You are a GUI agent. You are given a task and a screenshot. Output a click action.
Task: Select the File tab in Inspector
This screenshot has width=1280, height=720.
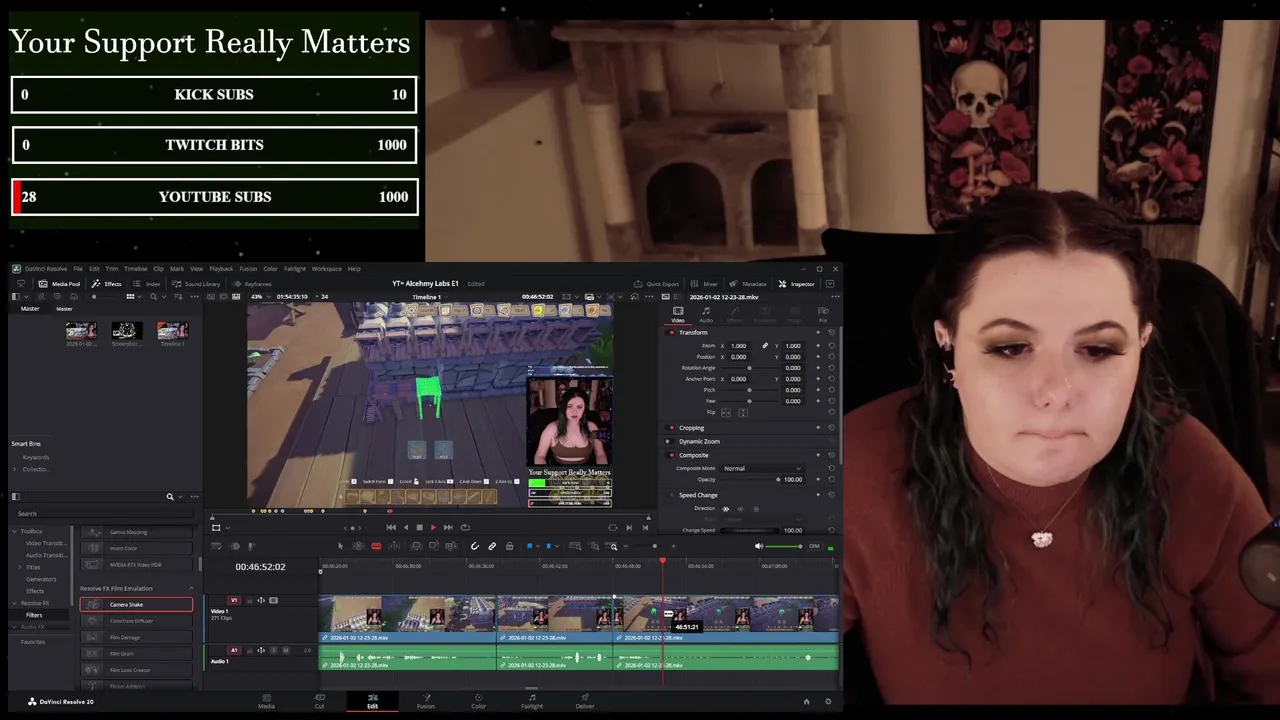point(823,315)
